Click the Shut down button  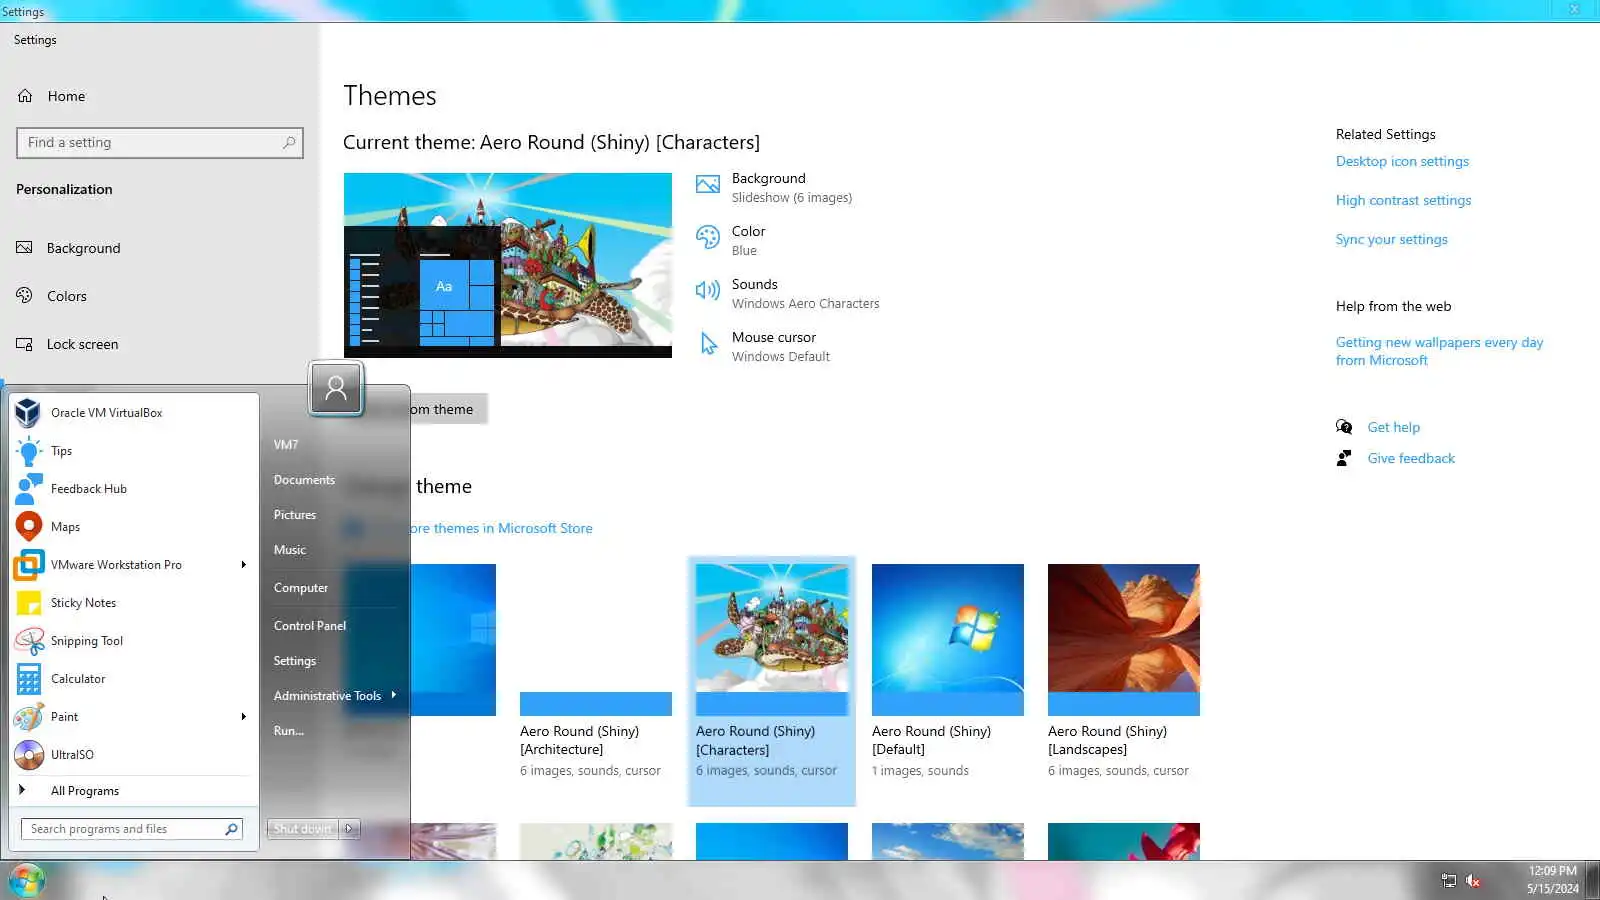click(x=303, y=829)
